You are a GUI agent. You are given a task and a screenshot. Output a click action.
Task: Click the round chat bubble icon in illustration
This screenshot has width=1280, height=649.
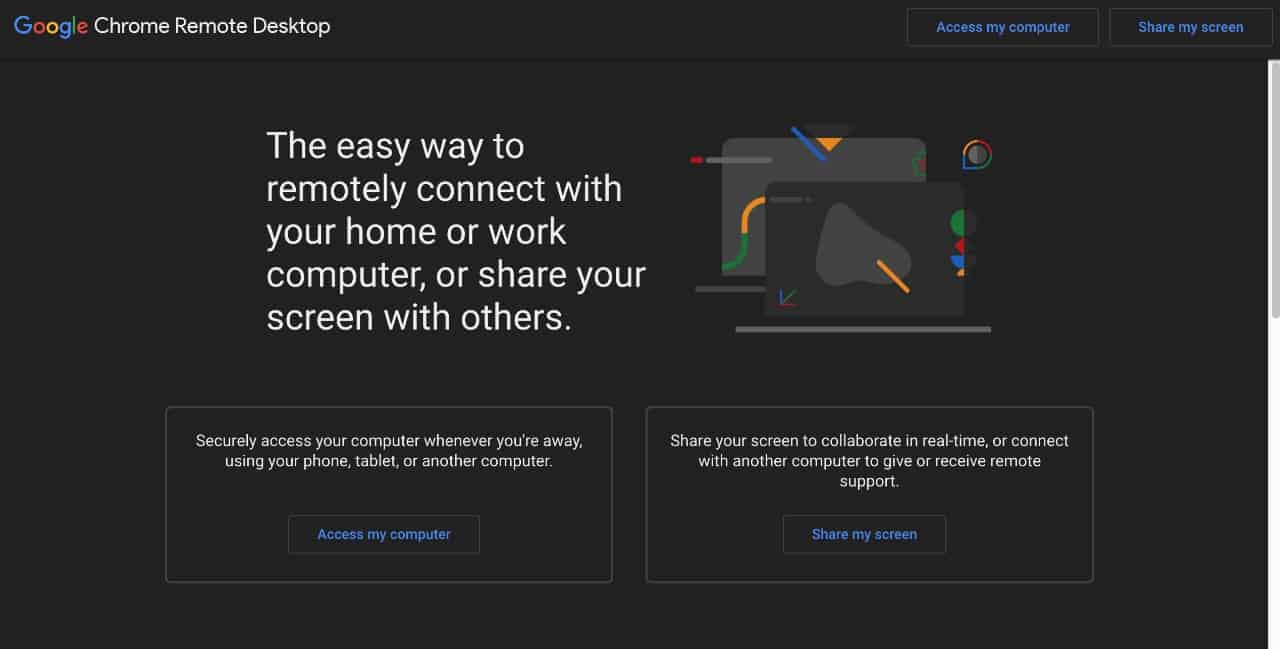coord(977,155)
